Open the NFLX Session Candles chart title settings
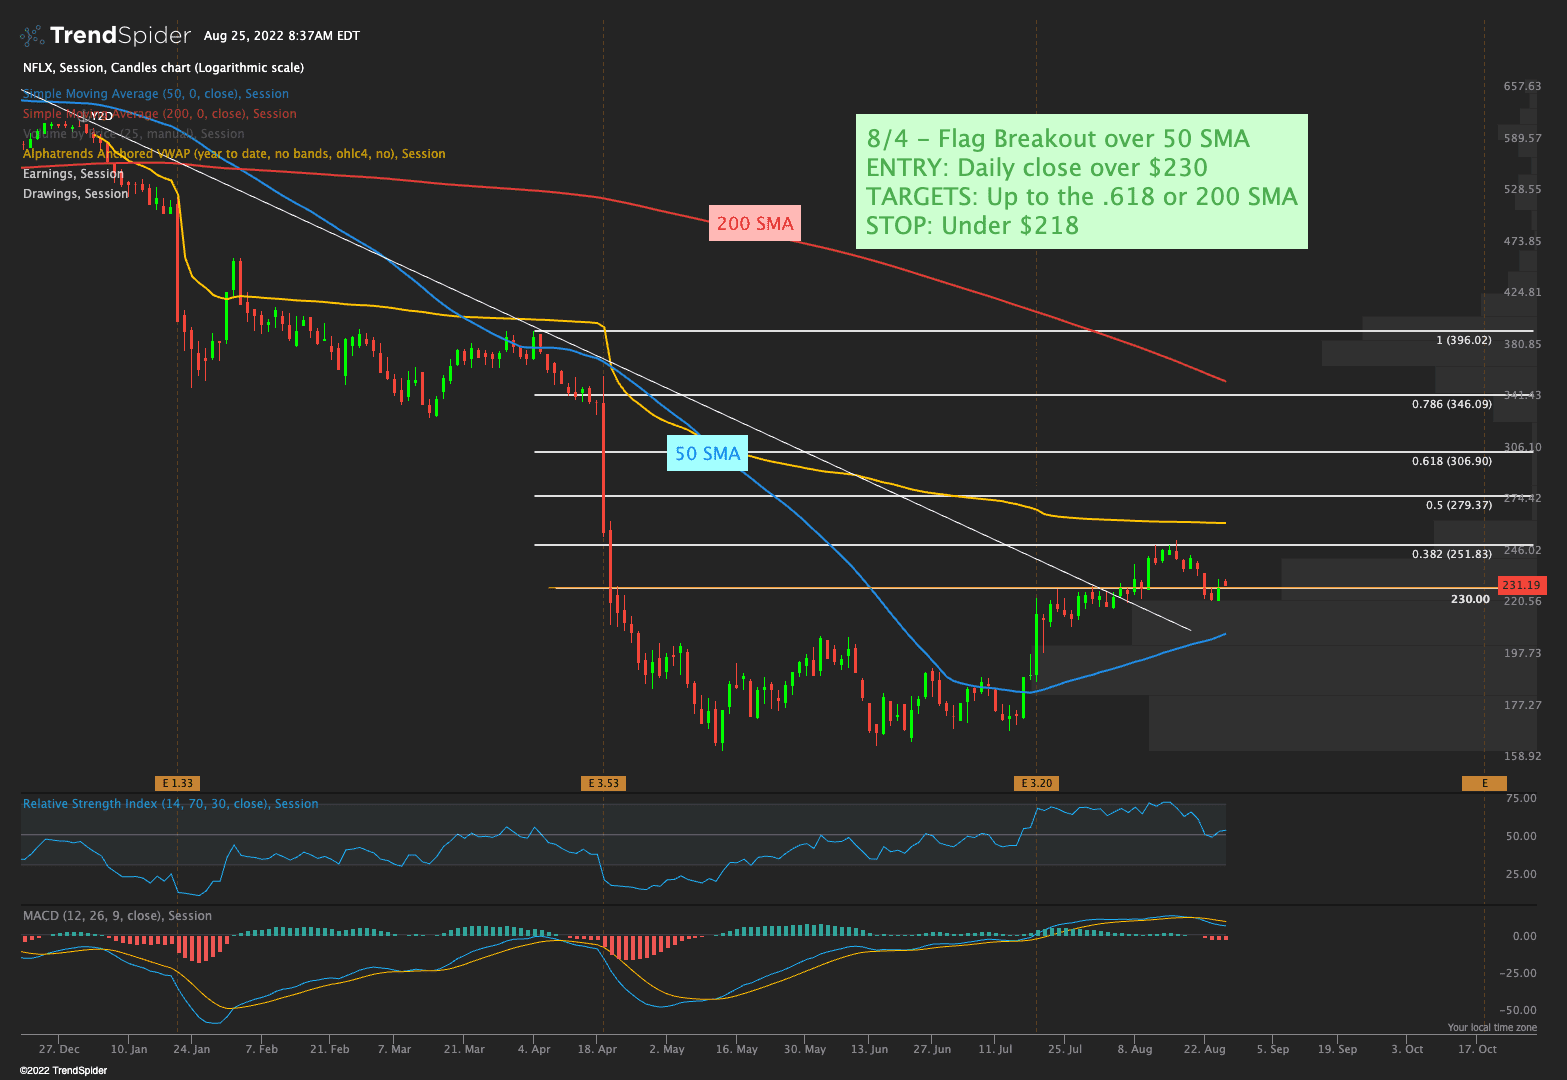This screenshot has height=1080, width=1567. coord(163,68)
